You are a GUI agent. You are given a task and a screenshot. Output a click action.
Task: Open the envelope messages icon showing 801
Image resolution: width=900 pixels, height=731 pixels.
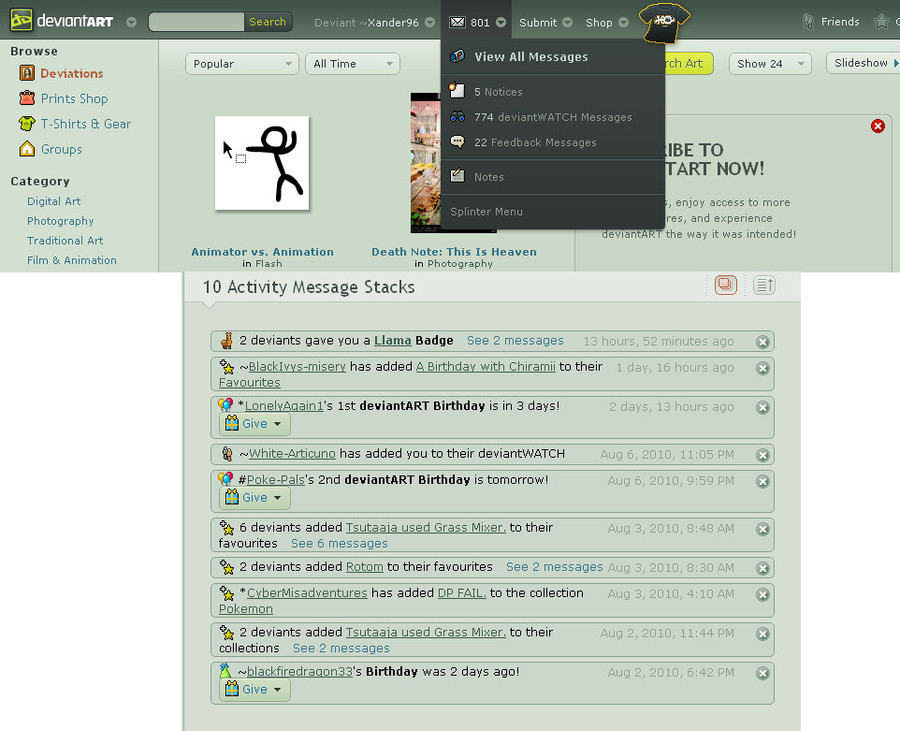click(457, 22)
